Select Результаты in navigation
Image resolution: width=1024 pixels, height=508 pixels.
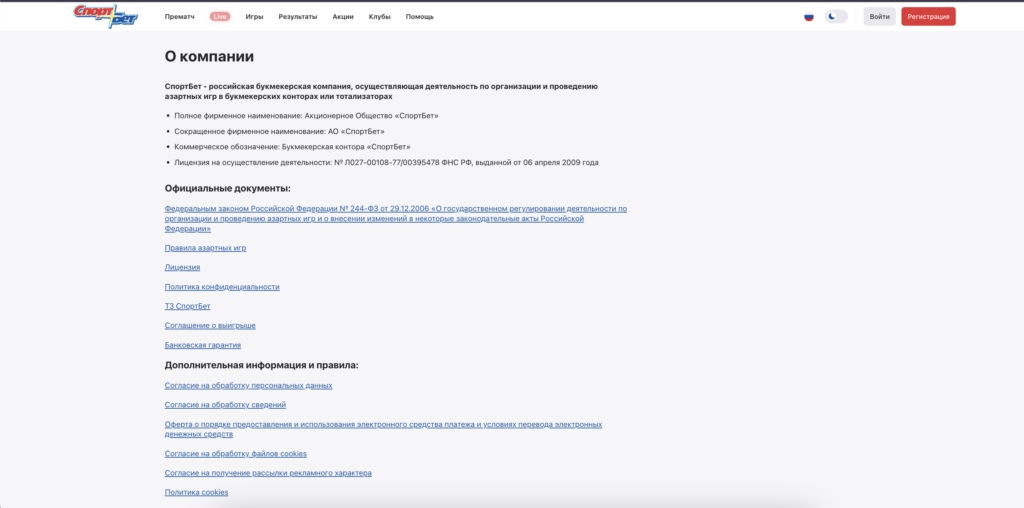tap(298, 17)
